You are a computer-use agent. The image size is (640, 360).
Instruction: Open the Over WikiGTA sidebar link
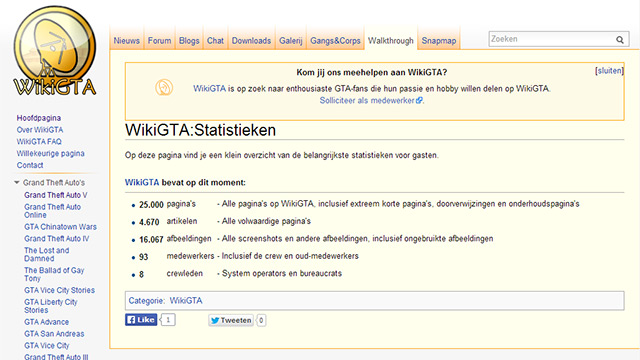(40, 130)
